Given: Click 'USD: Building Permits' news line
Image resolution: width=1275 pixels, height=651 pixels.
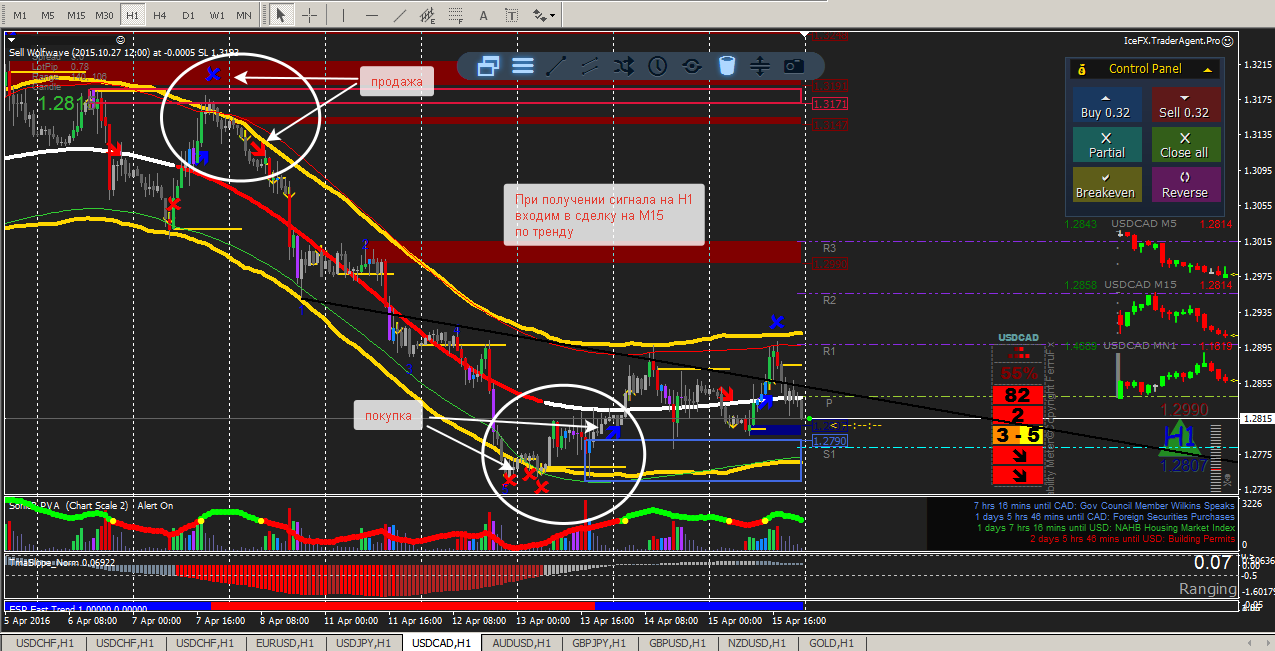Looking at the screenshot, I should [1133, 539].
